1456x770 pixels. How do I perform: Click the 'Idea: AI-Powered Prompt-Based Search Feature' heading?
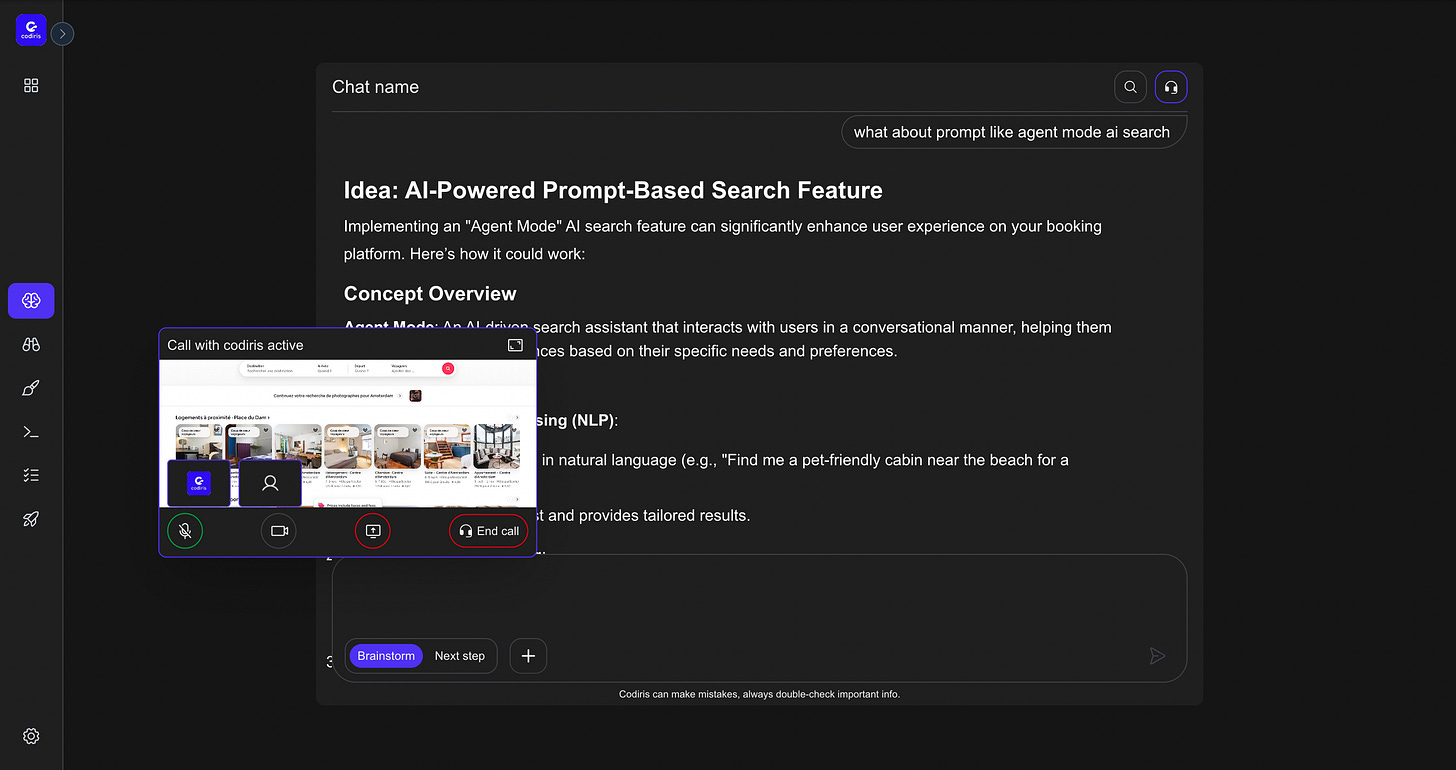(x=613, y=190)
